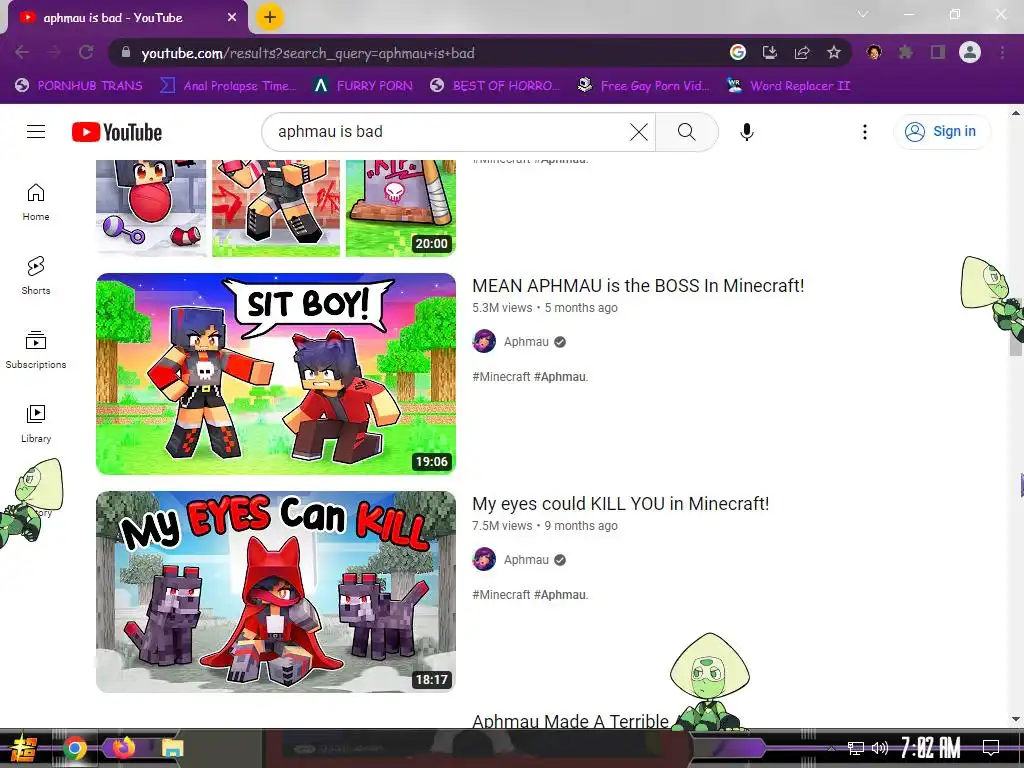Click the magnifying glass search button
This screenshot has height=768, width=1024.
(x=686, y=132)
